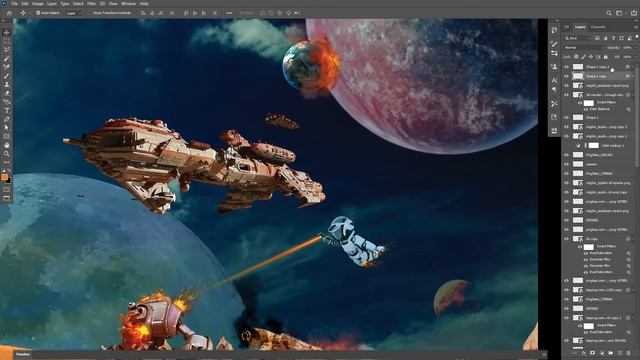Image resolution: width=640 pixels, height=360 pixels.
Task: Open the File menu
Action: (15, 4)
